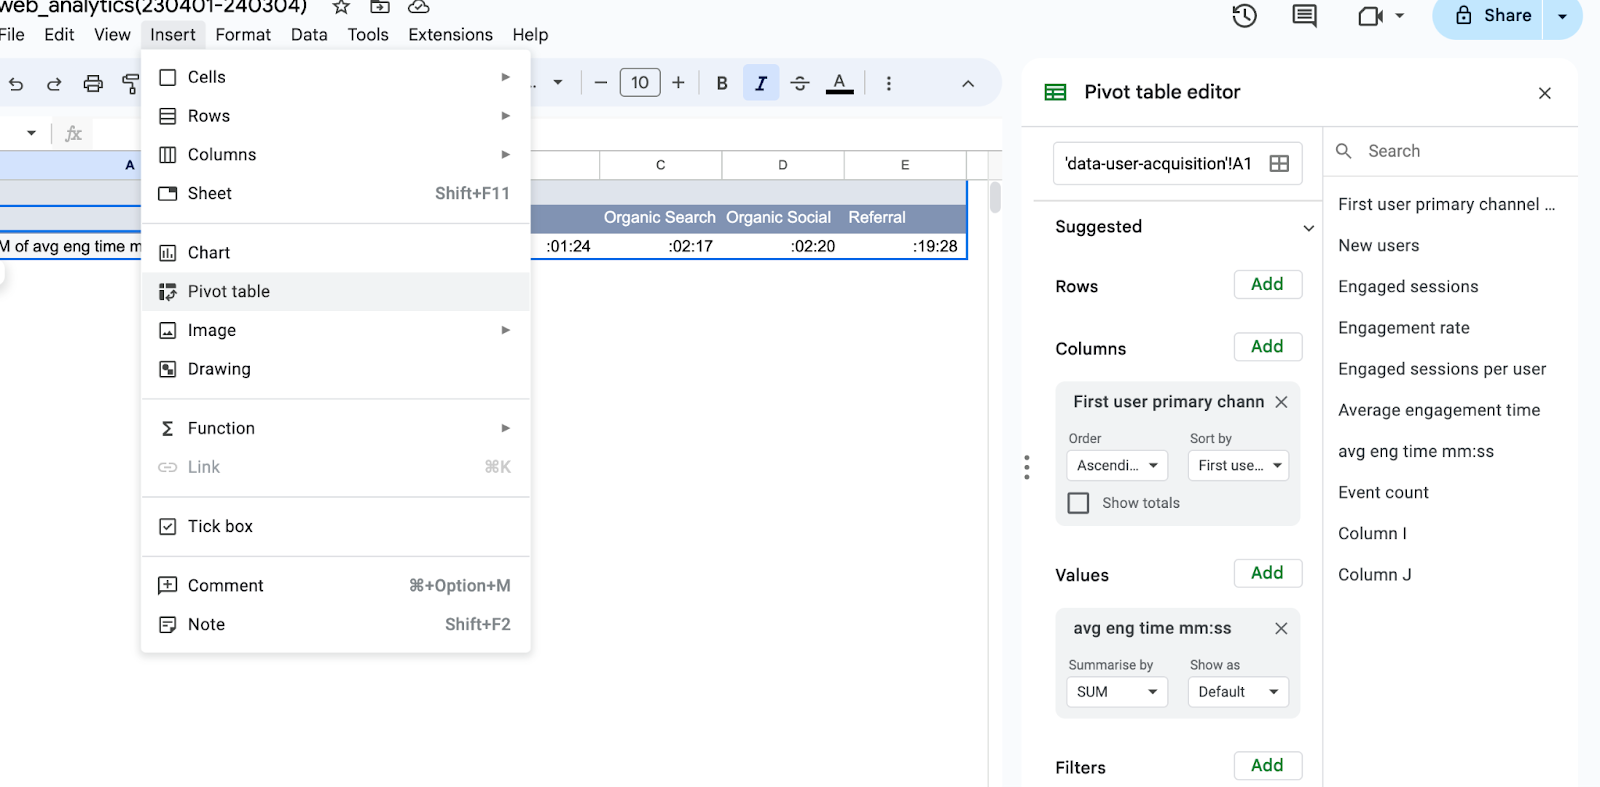Open the toolbar's three-dot more options
1600x787 pixels.
tap(888, 84)
